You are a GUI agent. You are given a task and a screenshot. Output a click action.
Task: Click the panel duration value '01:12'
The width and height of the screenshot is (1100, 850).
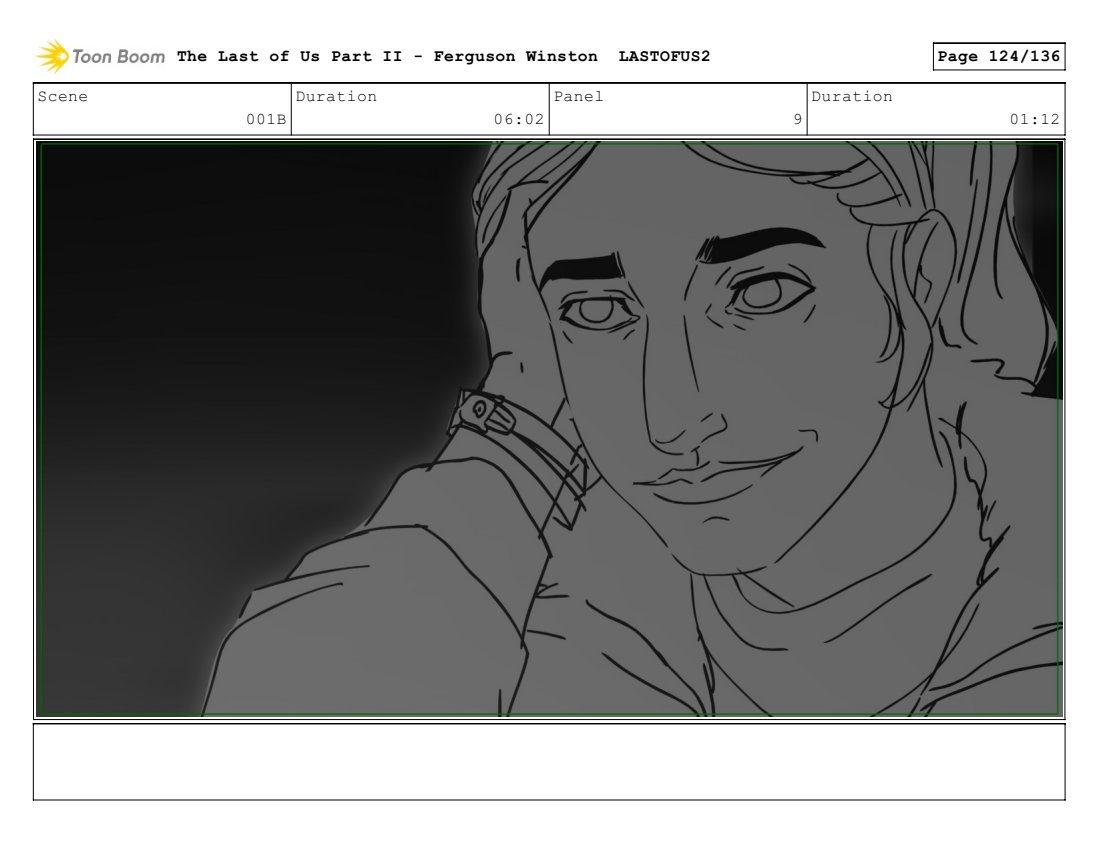pyautogui.click(x=1034, y=119)
